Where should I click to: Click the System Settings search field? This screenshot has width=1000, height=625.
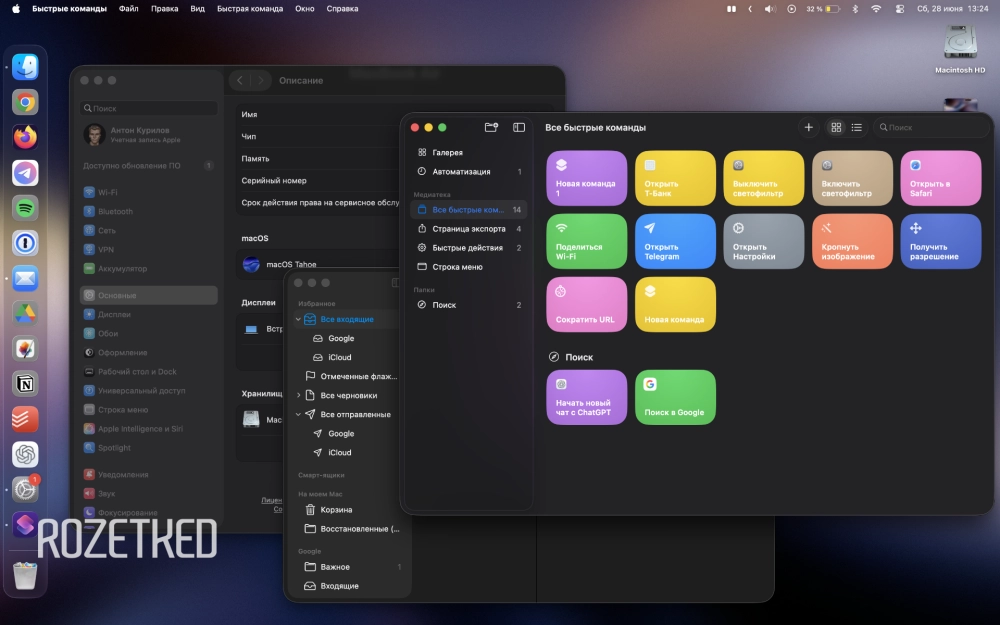pos(149,108)
